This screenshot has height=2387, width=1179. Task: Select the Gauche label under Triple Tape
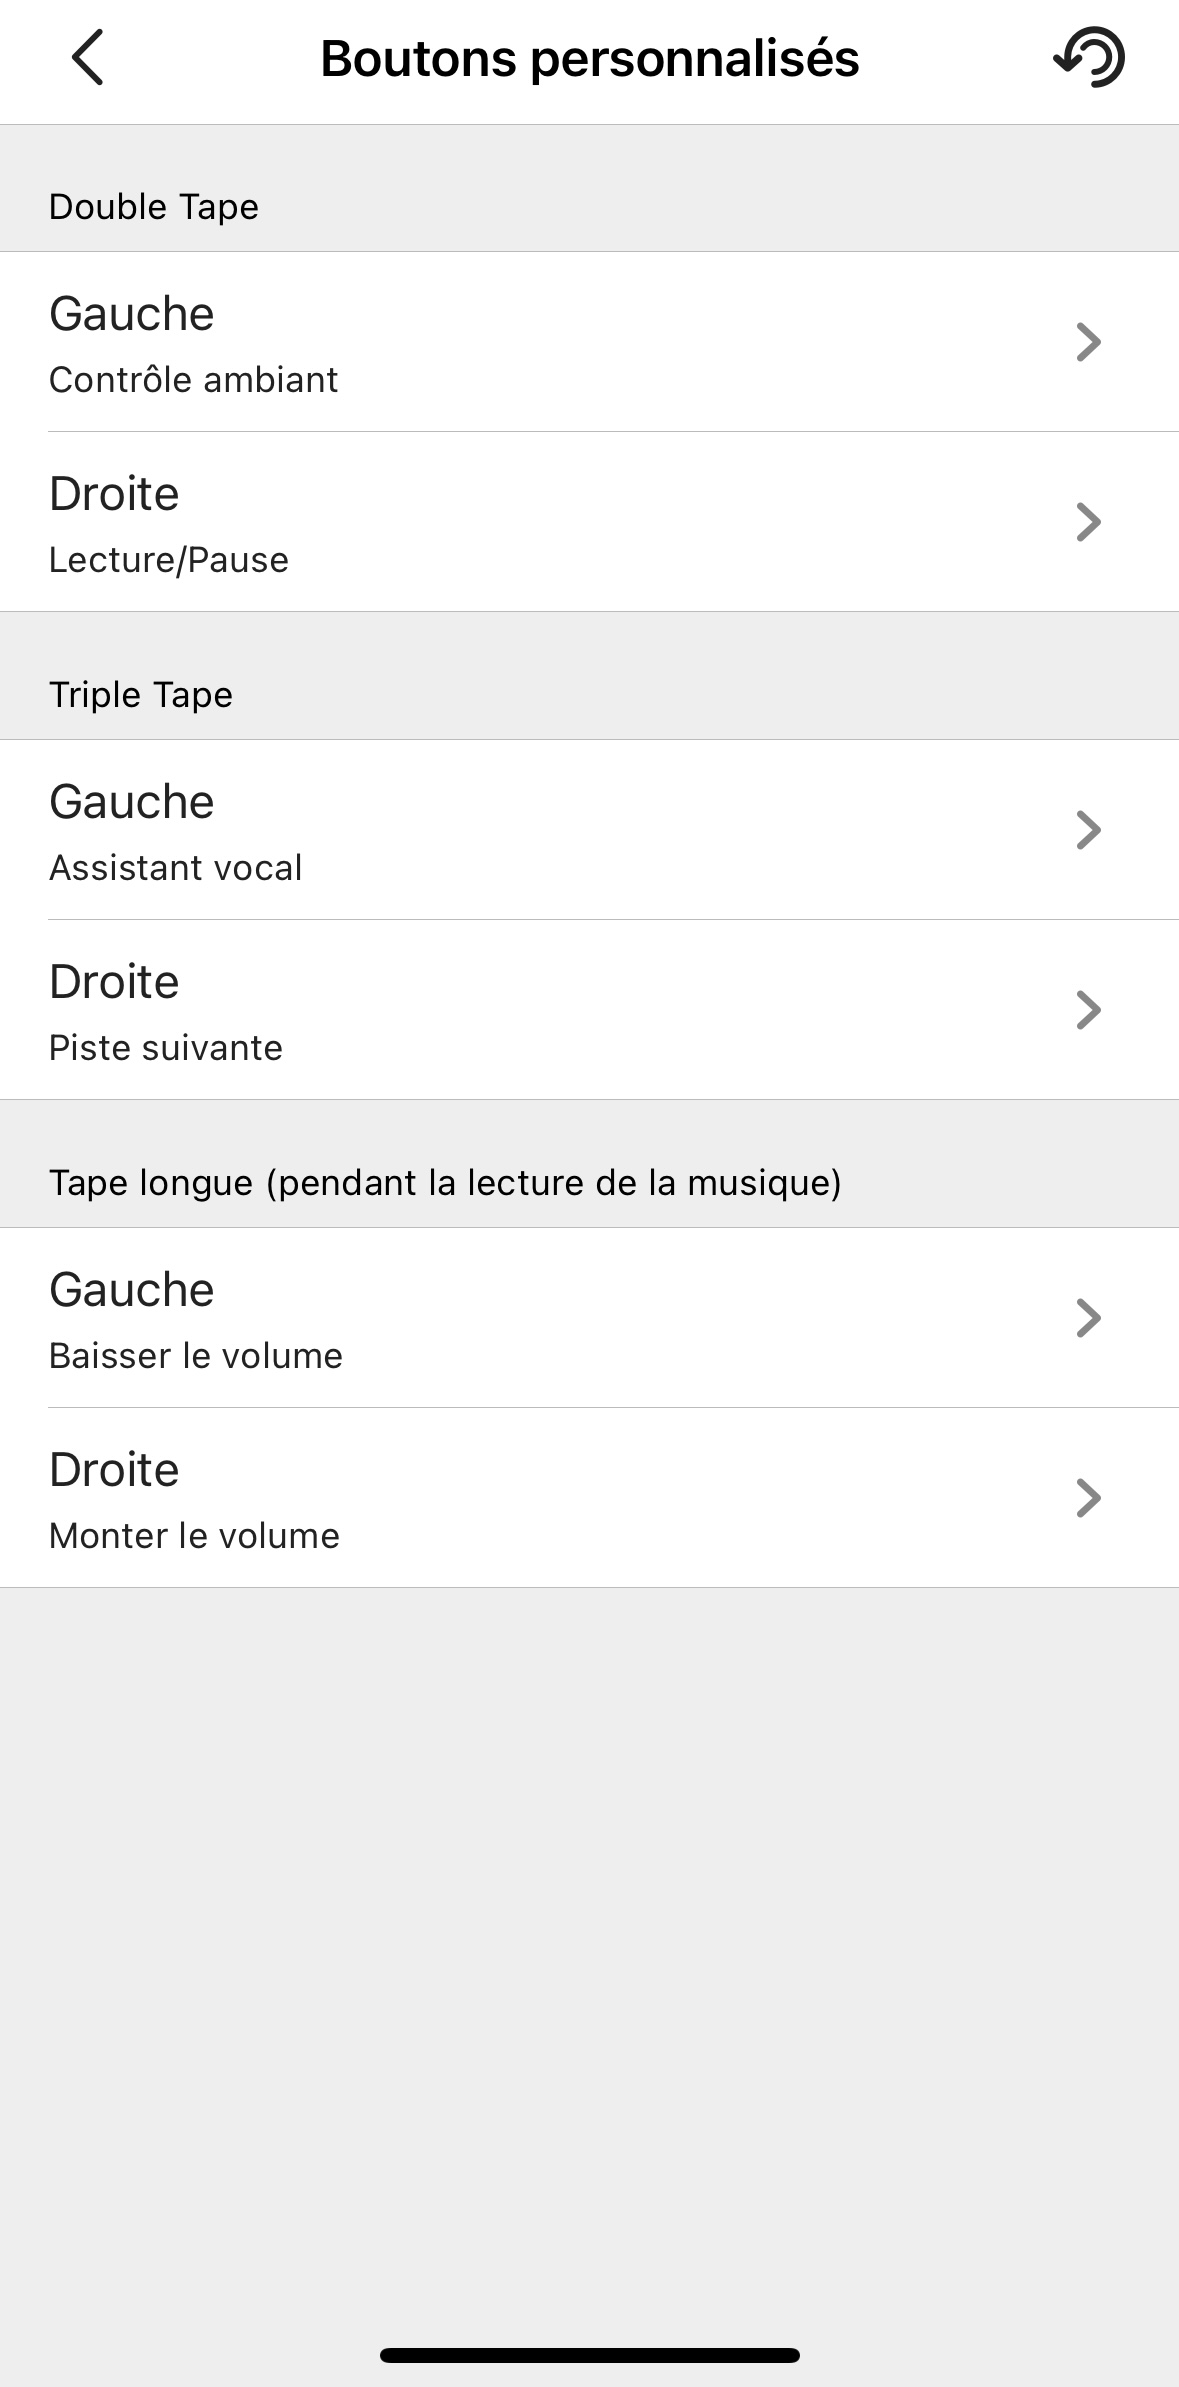pyautogui.click(x=132, y=802)
